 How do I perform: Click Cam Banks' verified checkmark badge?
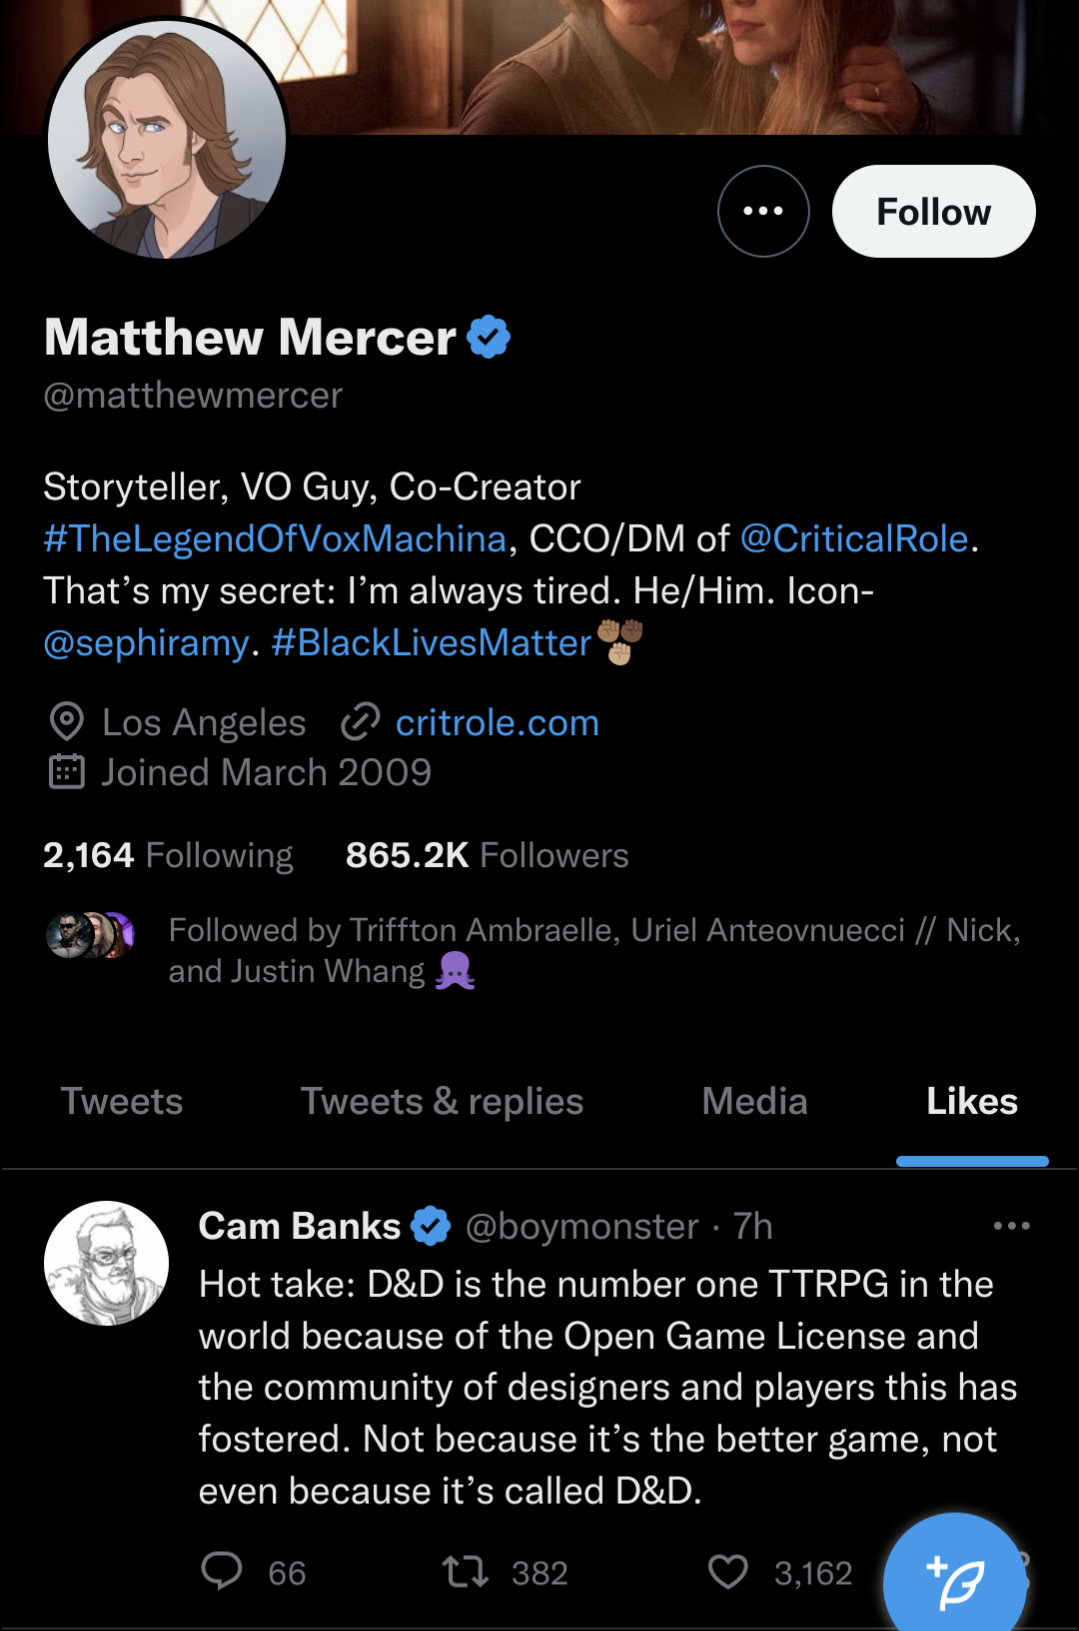pos(431,1226)
